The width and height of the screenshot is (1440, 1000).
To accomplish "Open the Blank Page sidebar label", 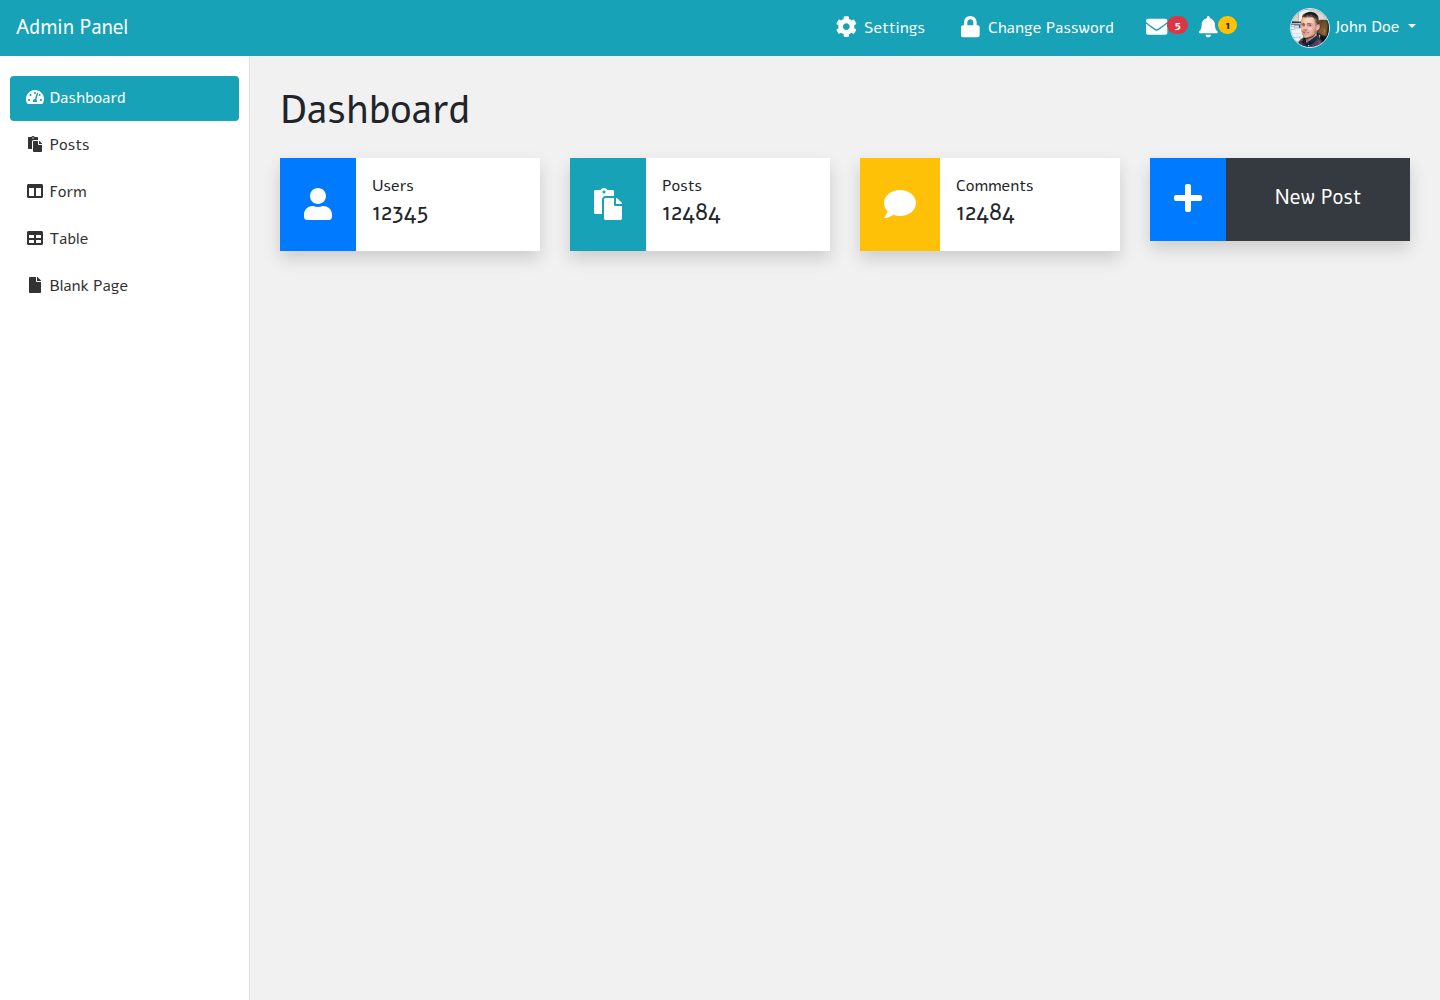I will [89, 286].
